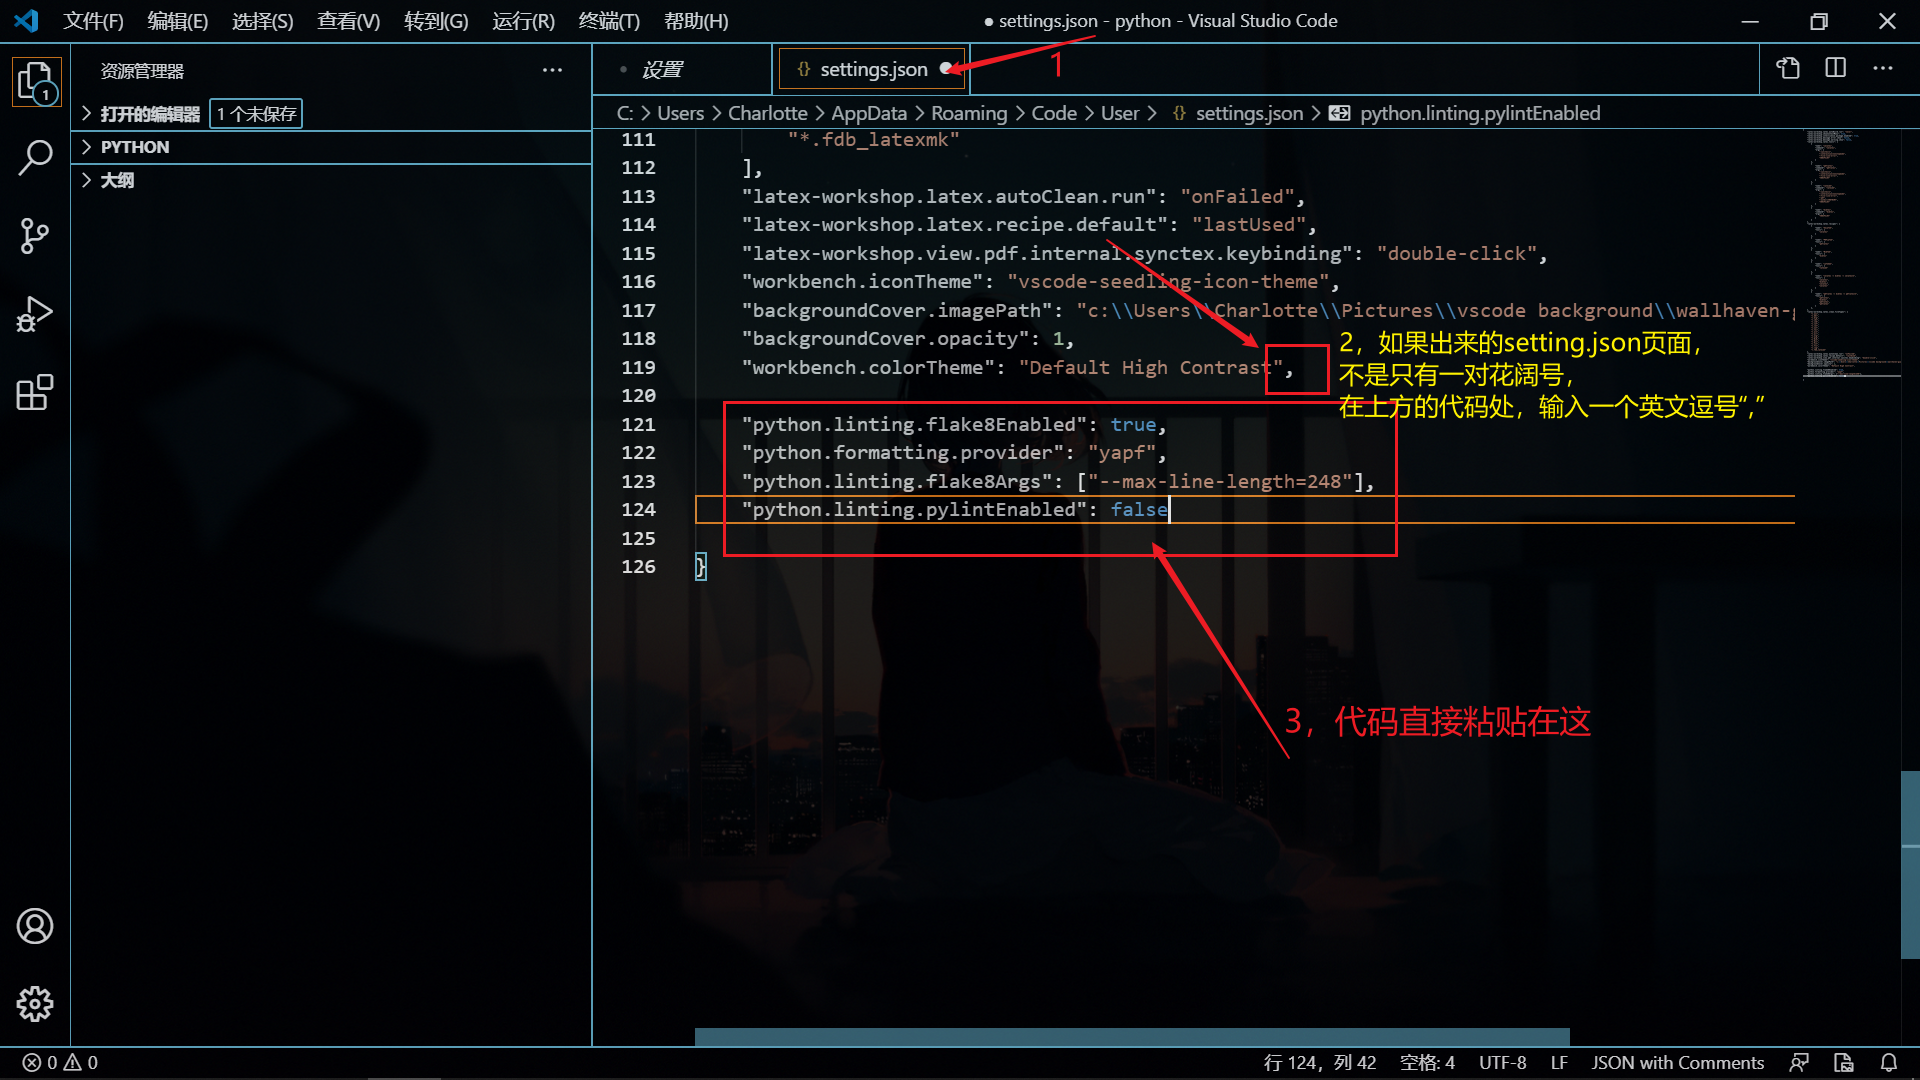Click the horizontal scrollbar of editor
Viewport: 1920px width, 1080px height.
(1130, 1036)
